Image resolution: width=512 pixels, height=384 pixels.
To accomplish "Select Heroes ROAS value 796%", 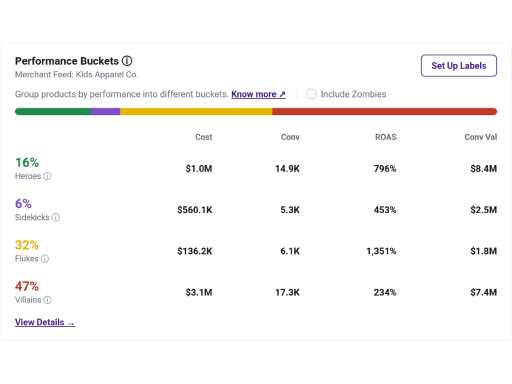I will click(385, 169).
